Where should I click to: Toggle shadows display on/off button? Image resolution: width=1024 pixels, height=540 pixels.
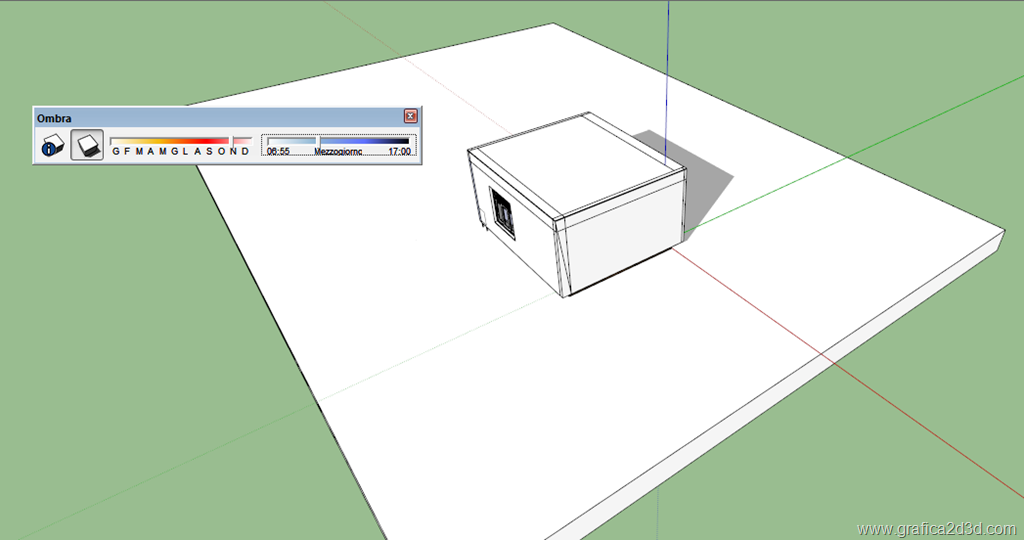coord(87,146)
